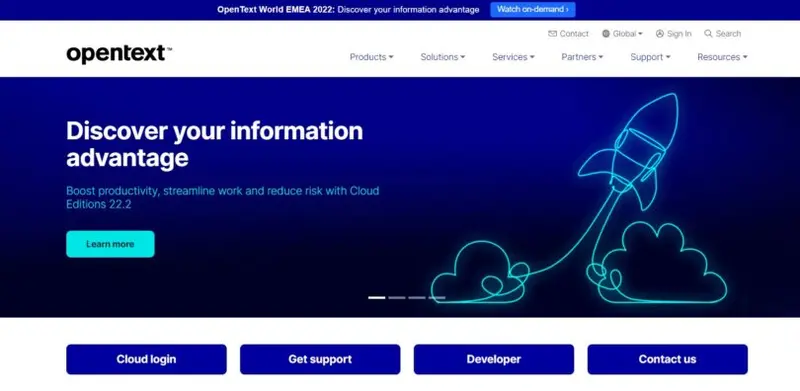
Task: Open the Contact link in top bar
Action: click(568, 34)
